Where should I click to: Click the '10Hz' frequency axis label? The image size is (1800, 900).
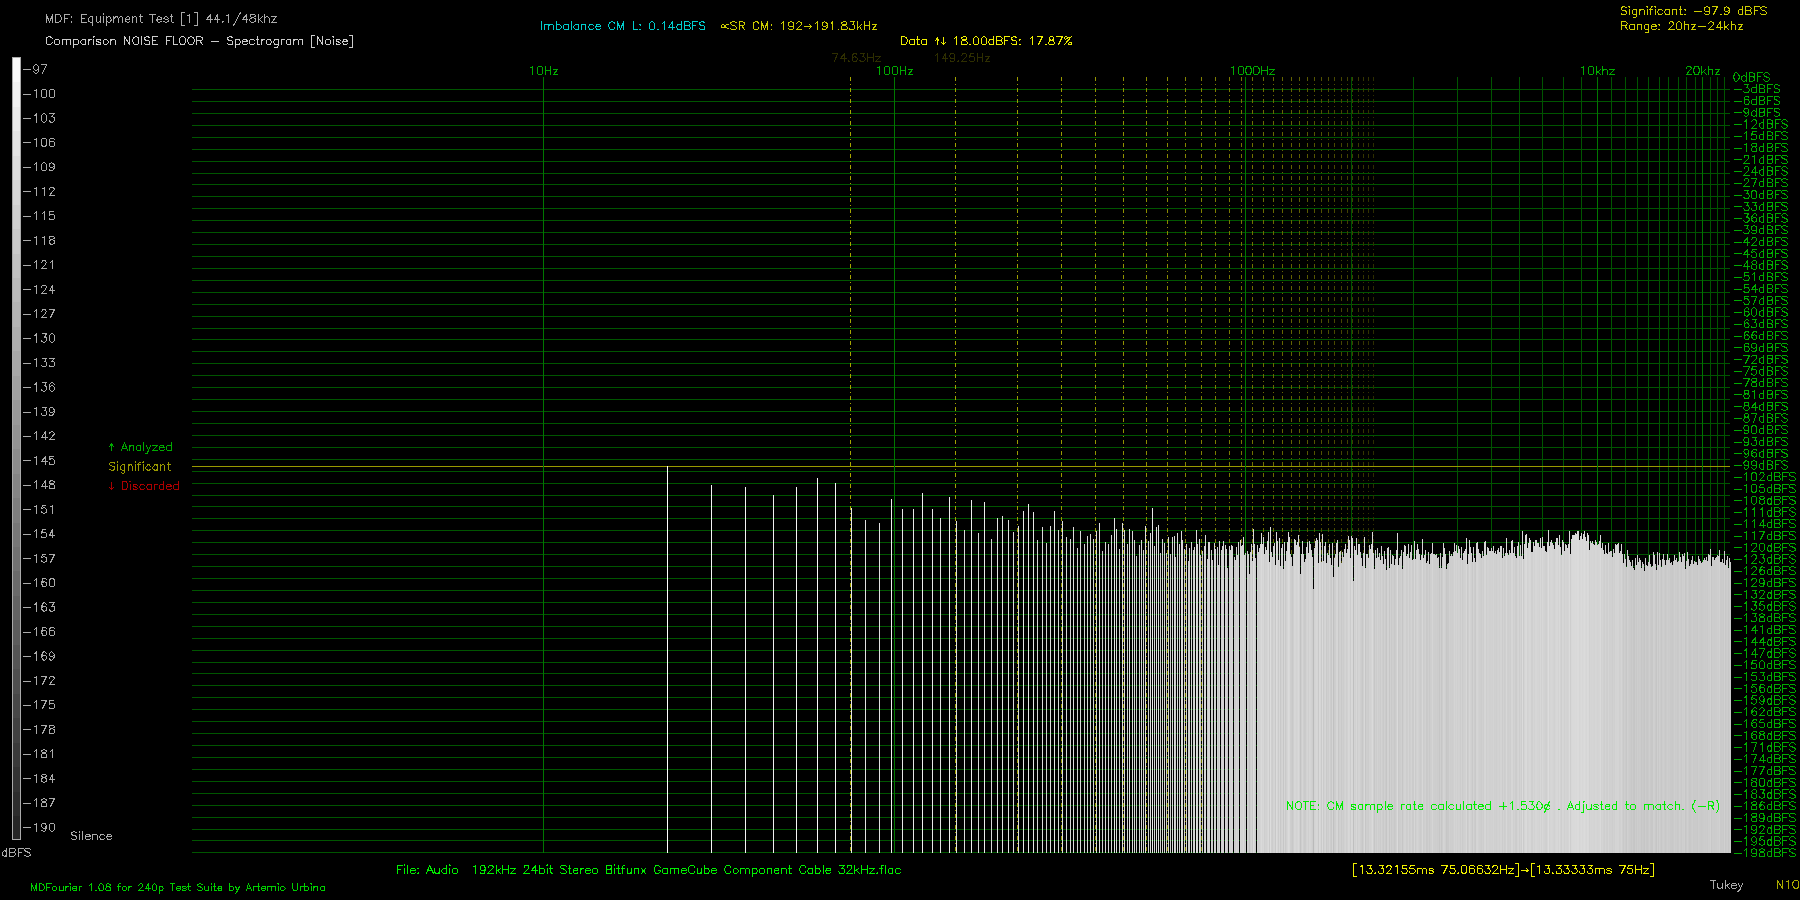[x=544, y=71]
